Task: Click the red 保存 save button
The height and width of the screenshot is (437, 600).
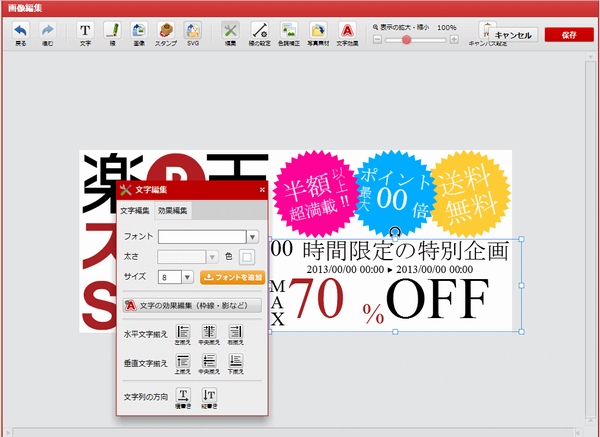Action: click(x=569, y=34)
